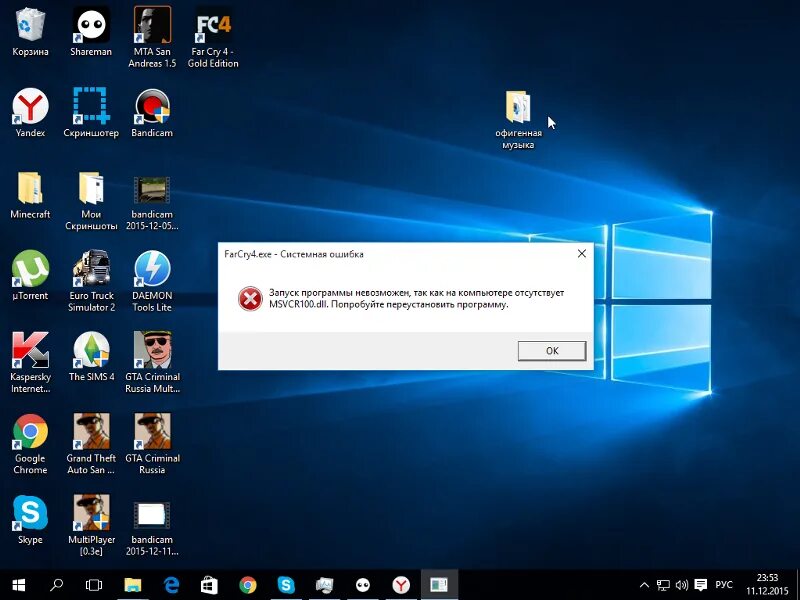This screenshot has height=600, width=800.
Task: Select the µTorrent desktop shortcut
Action: pyautogui.click(x=30, y=276)
